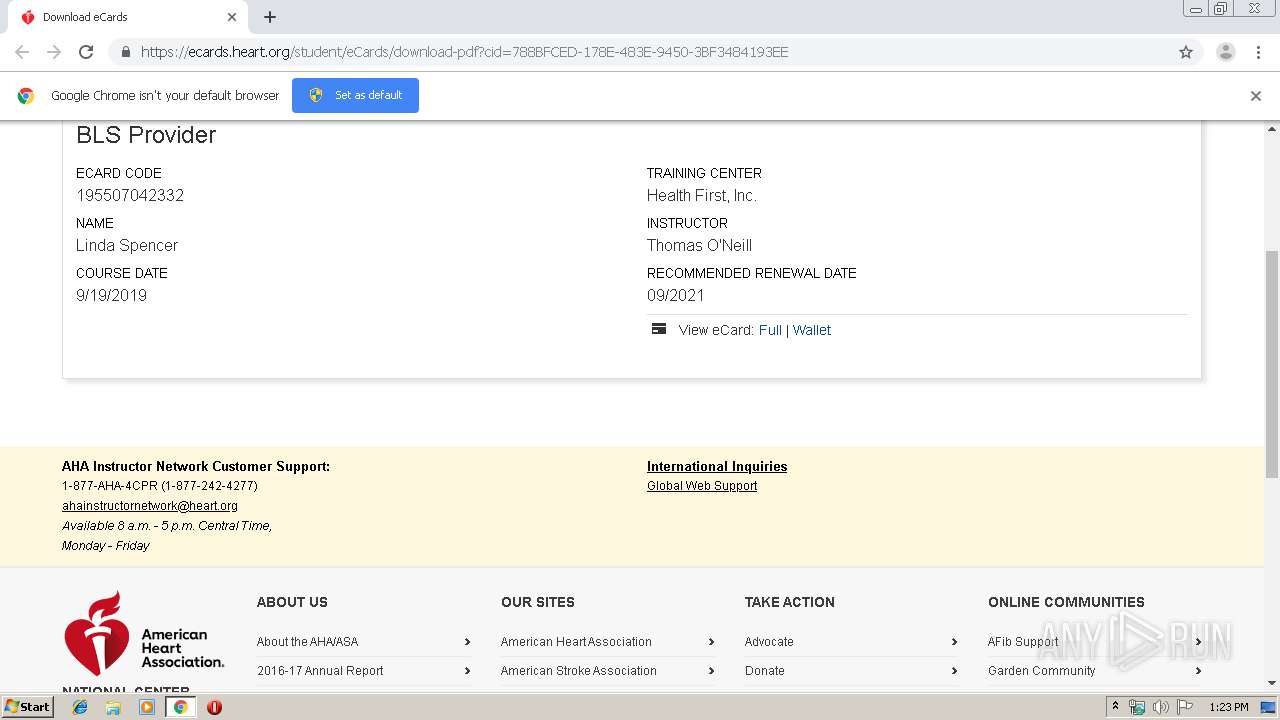Close the Download eCards tab
This screenshot has width=1280, height=720.
pos(232,17)
